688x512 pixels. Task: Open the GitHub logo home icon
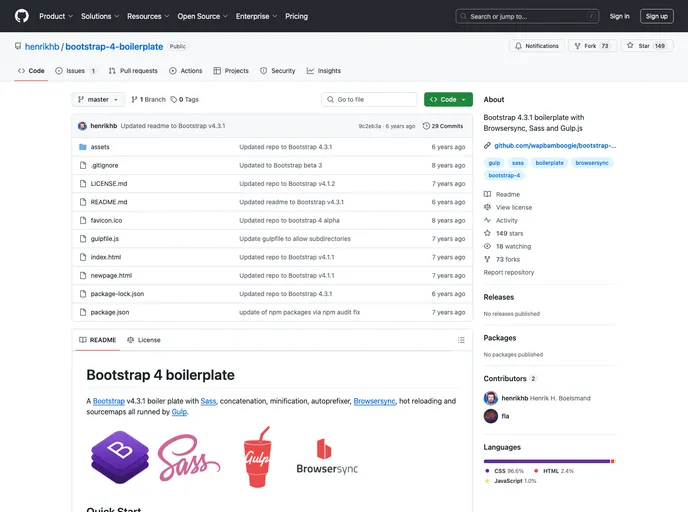(x=22, y=16)
